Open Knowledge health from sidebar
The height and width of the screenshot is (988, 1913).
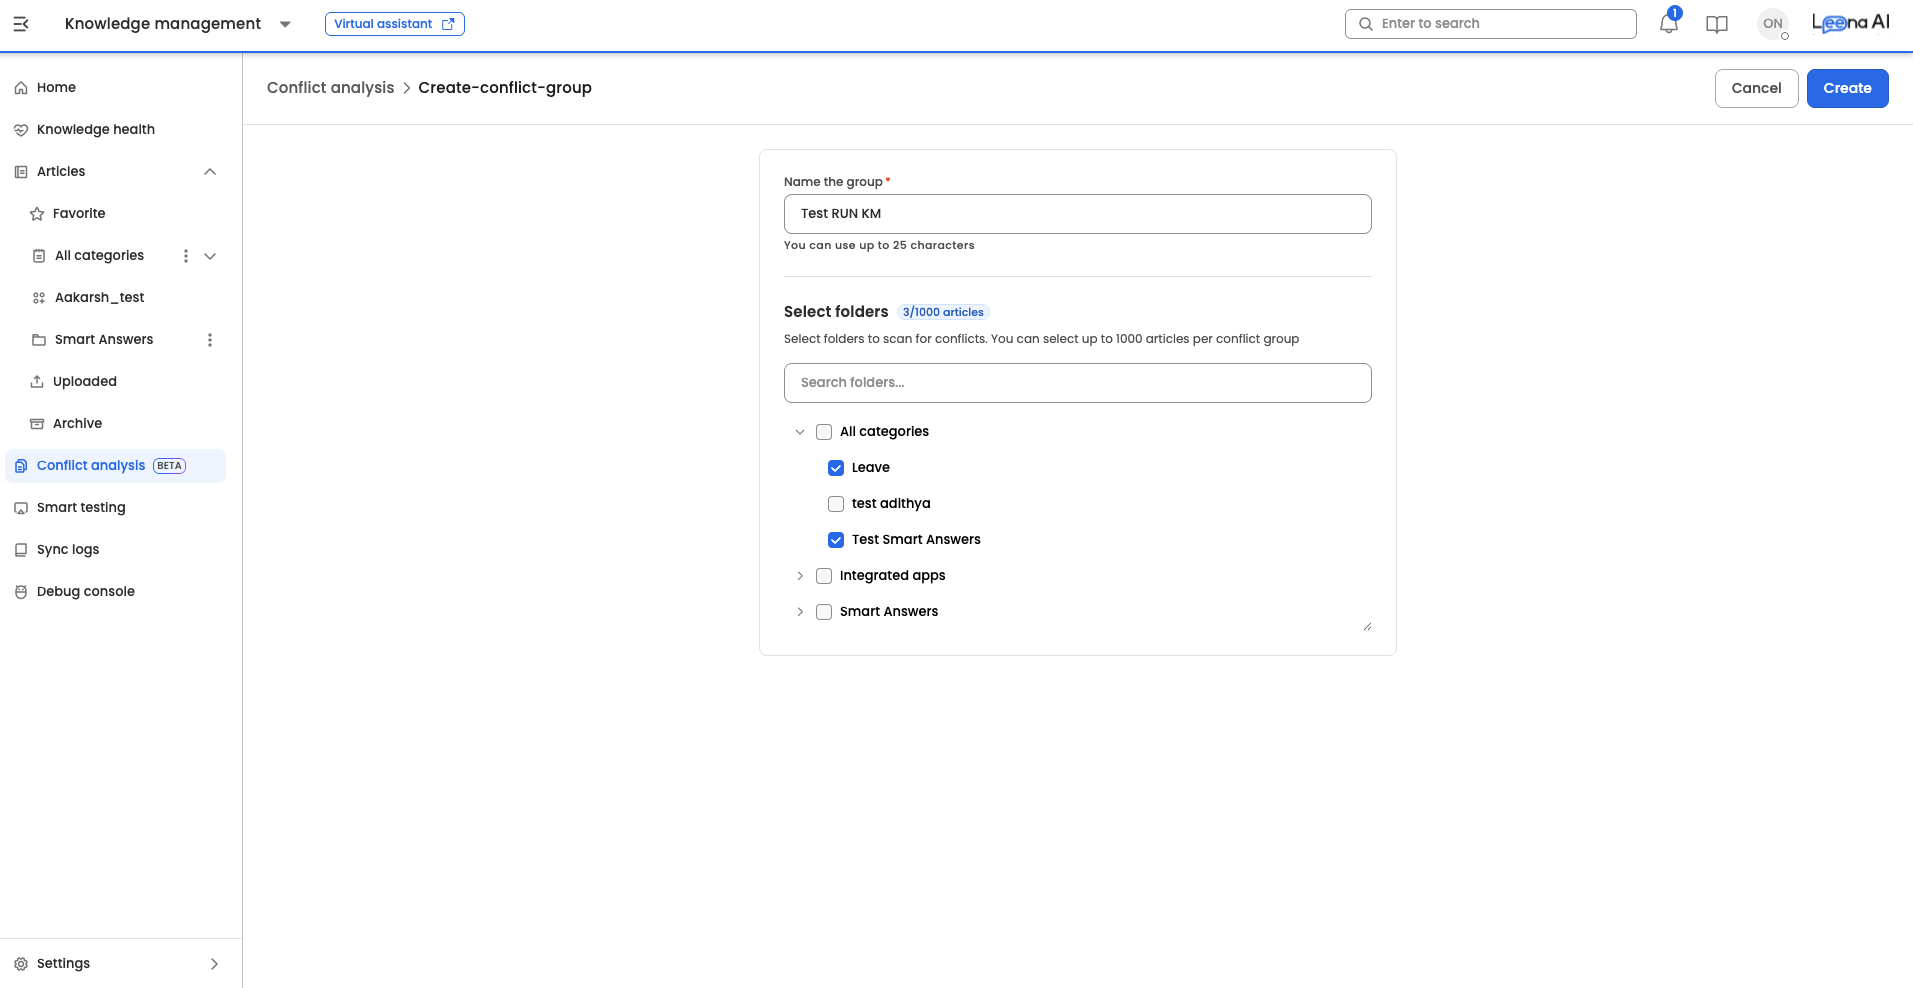[x=96, y=130]
